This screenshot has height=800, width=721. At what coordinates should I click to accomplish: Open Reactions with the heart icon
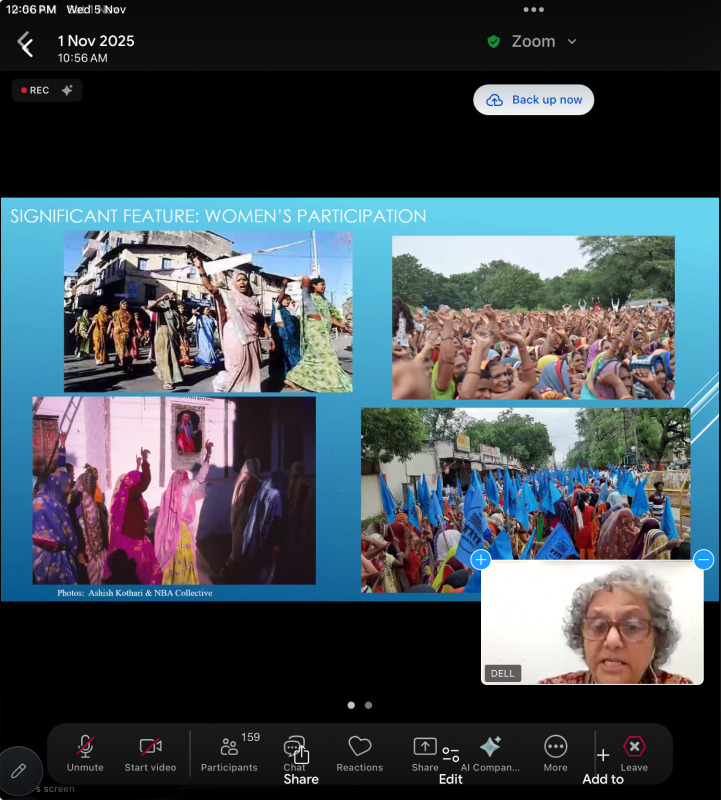tap(359, 753)
